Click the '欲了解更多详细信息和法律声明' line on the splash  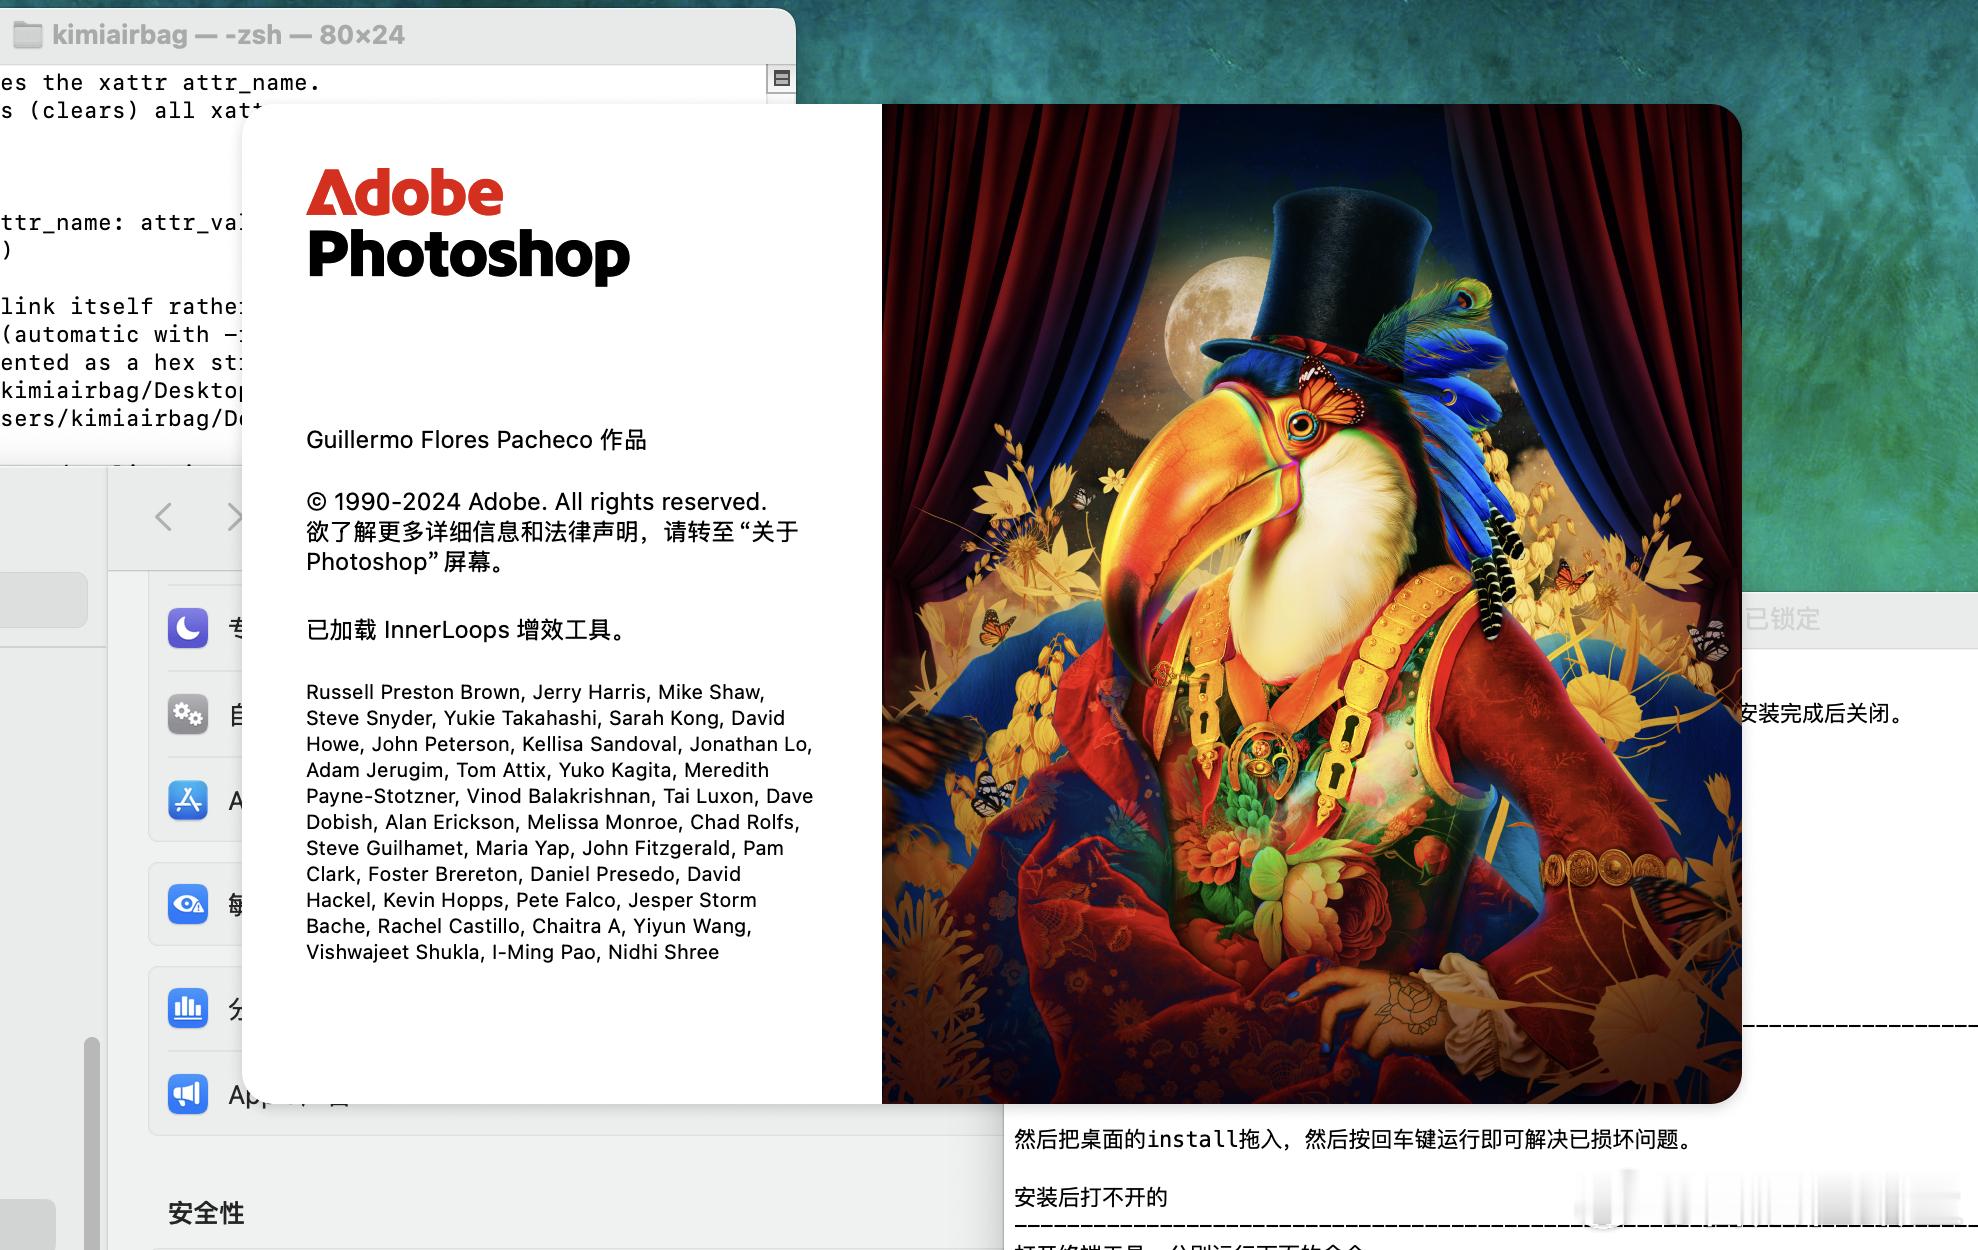click(x=552, y=532)
